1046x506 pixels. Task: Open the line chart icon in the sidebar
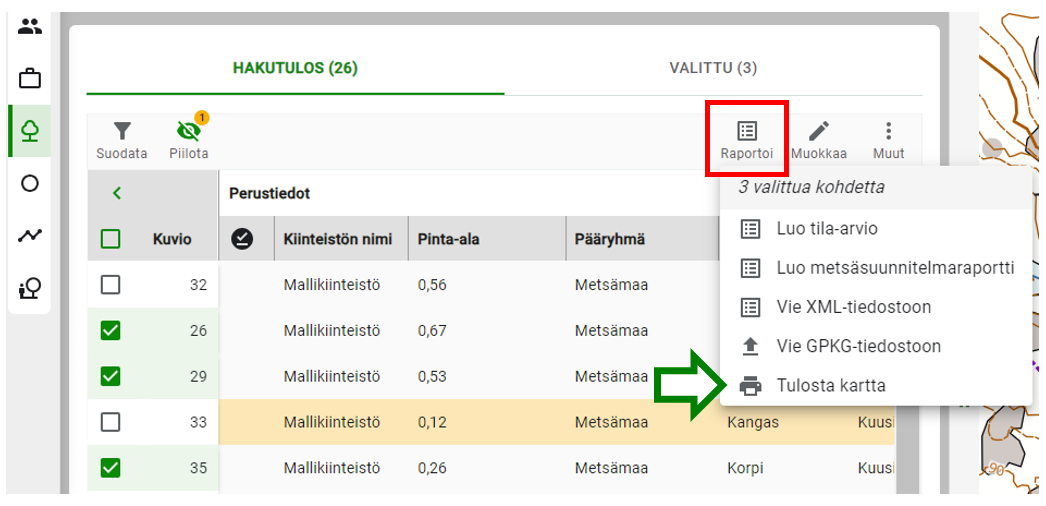point(29,235)
